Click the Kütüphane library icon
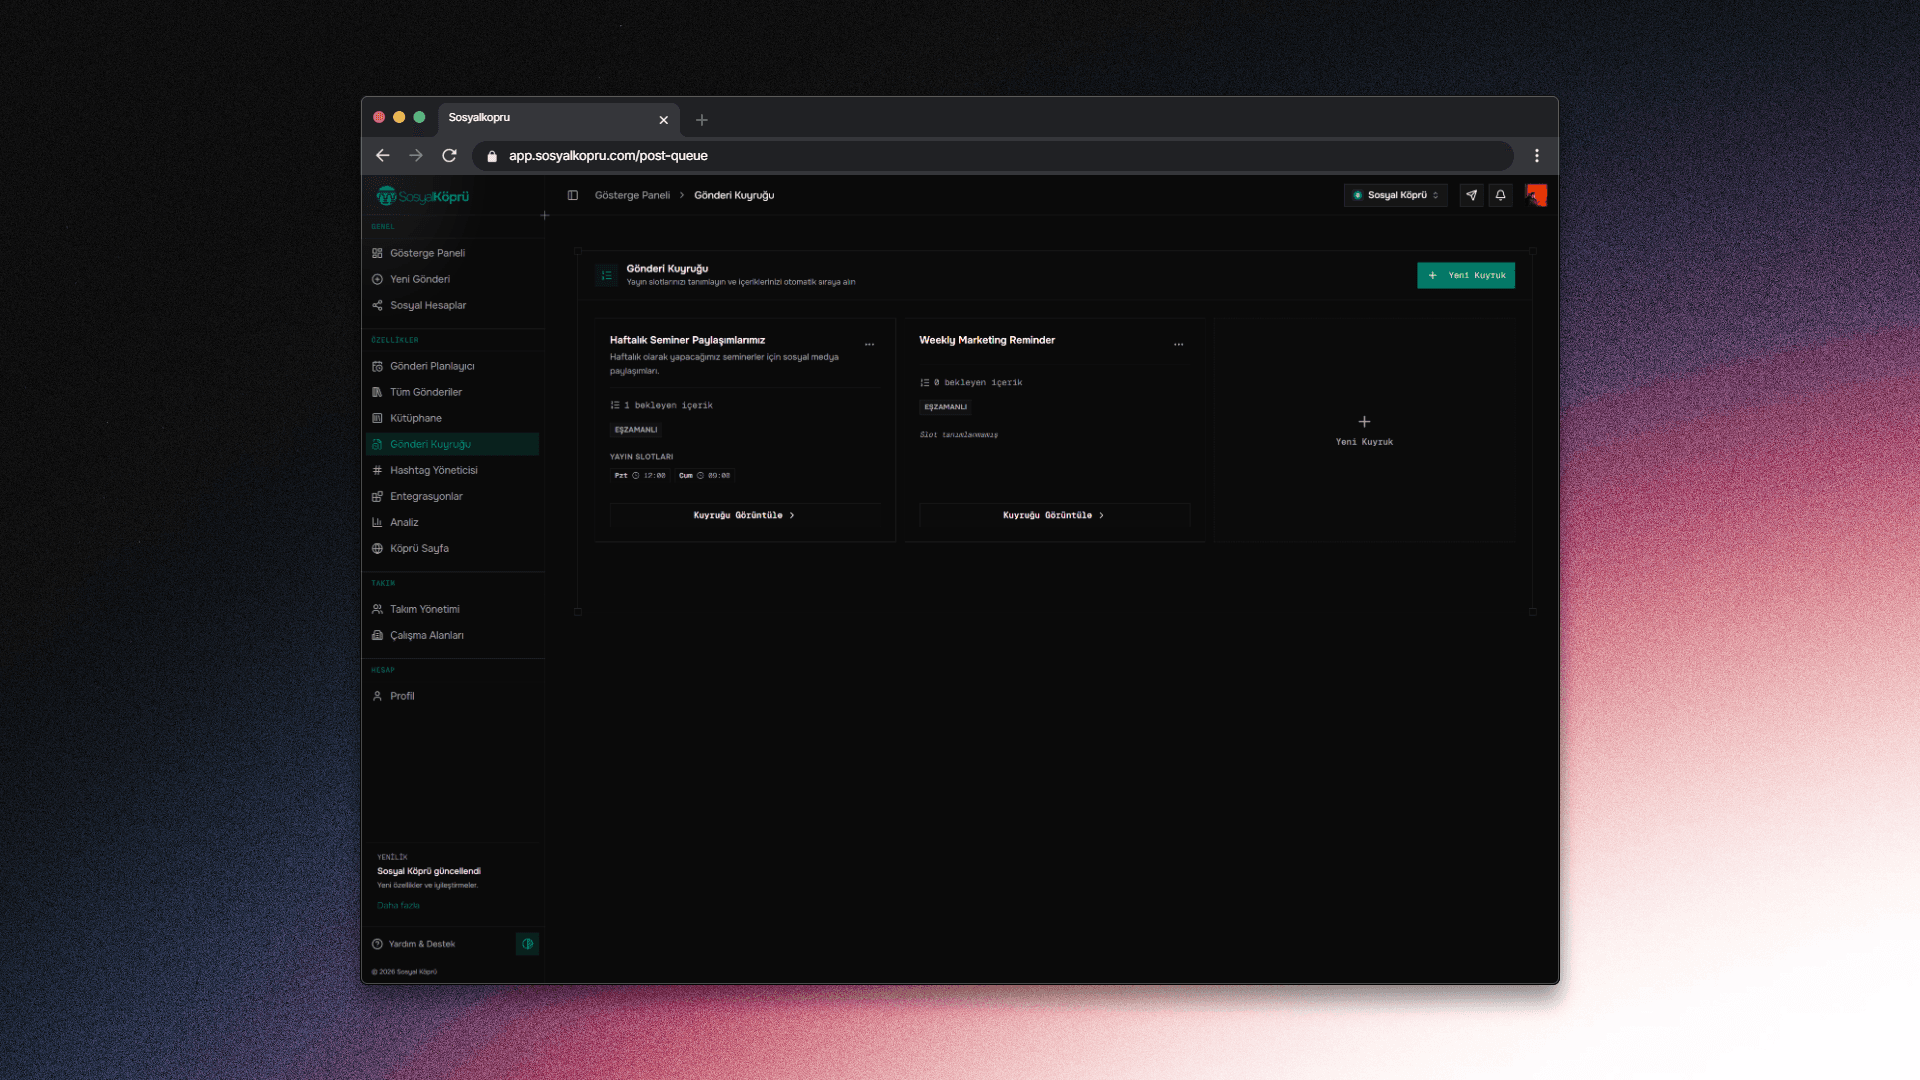The image size is (1920, 1080). click(x=377, y=418)
